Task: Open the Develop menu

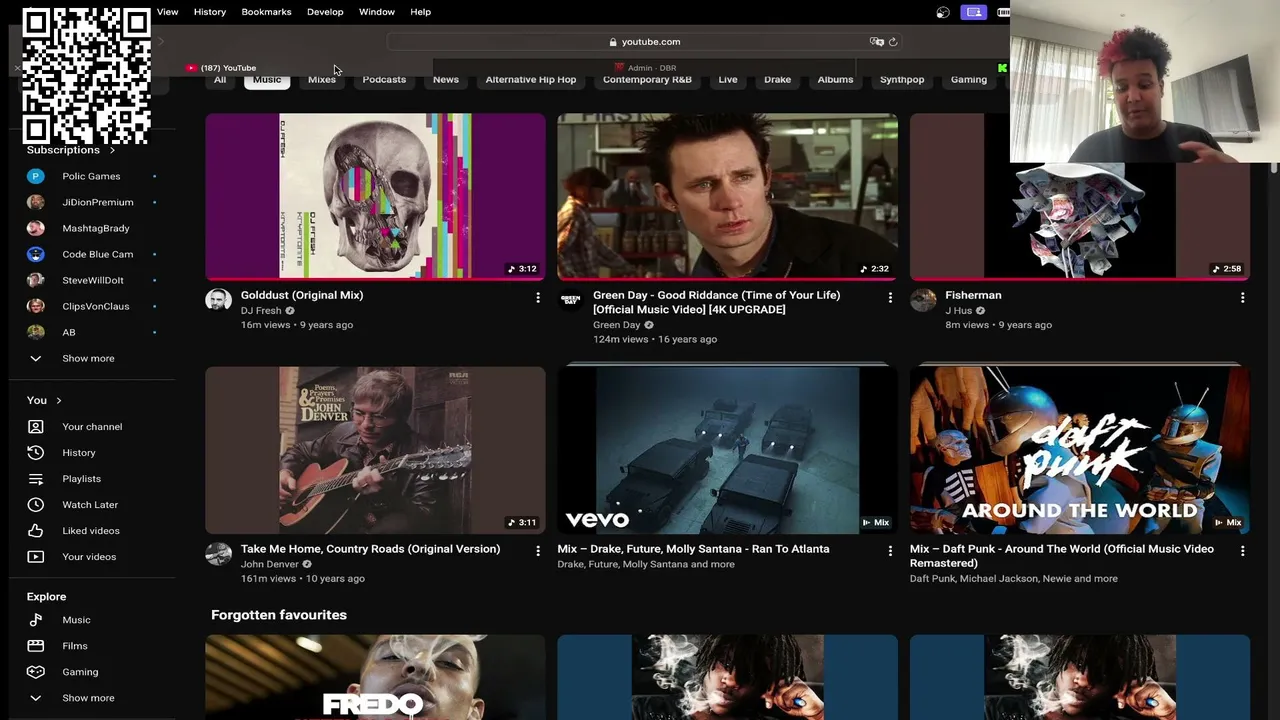Action: (x=325, y=12)
